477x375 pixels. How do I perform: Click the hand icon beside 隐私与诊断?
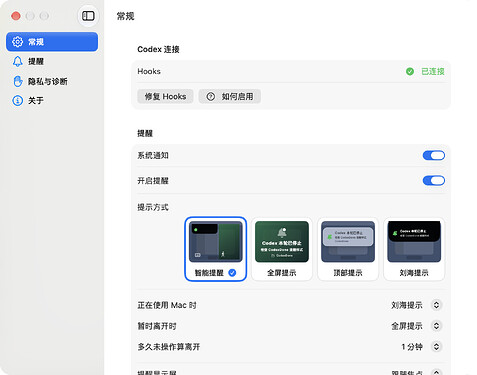[x=17, y=81]
